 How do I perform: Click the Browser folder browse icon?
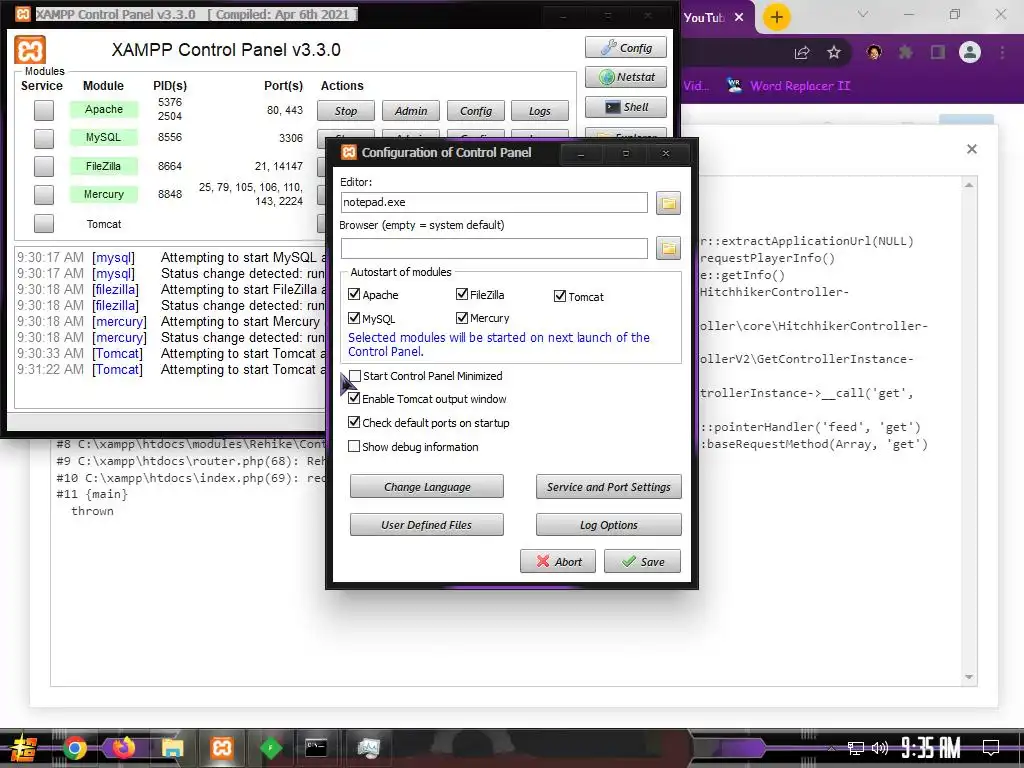tap(668, 248)
